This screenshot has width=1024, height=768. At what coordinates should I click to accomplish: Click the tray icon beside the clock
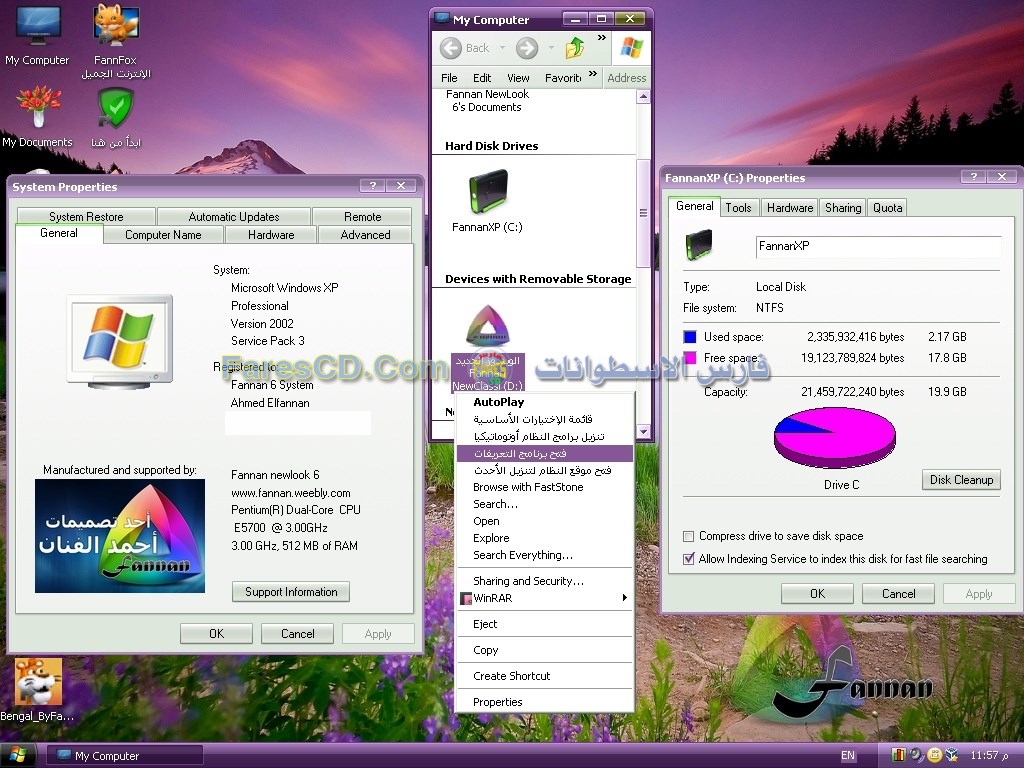pos(952,755)
